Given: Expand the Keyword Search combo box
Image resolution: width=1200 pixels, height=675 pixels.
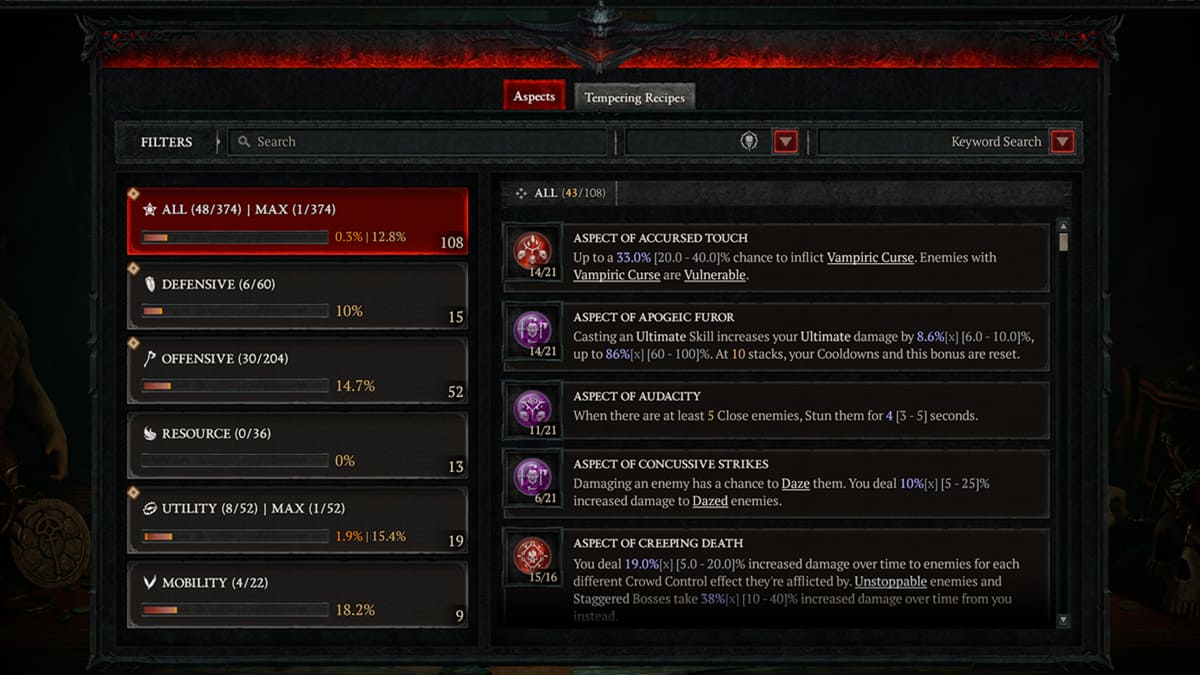Looking at the screenshot, I should (x=948, y=142).
